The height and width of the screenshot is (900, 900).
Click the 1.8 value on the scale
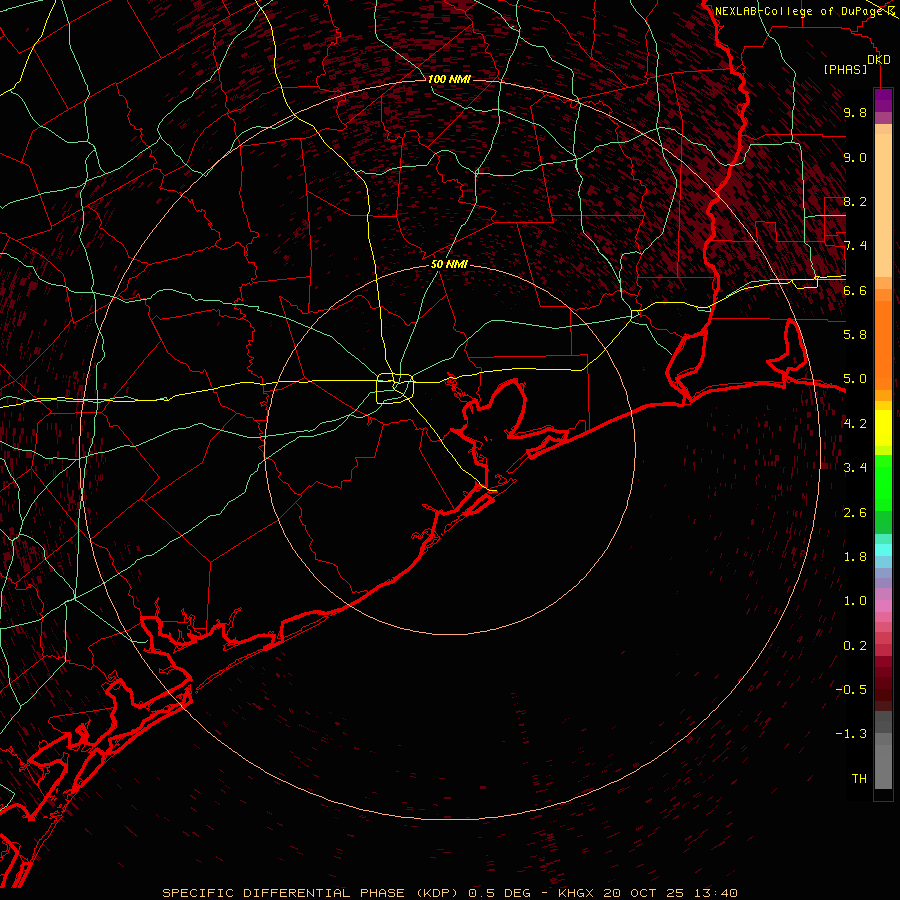(x=855, y=556)
